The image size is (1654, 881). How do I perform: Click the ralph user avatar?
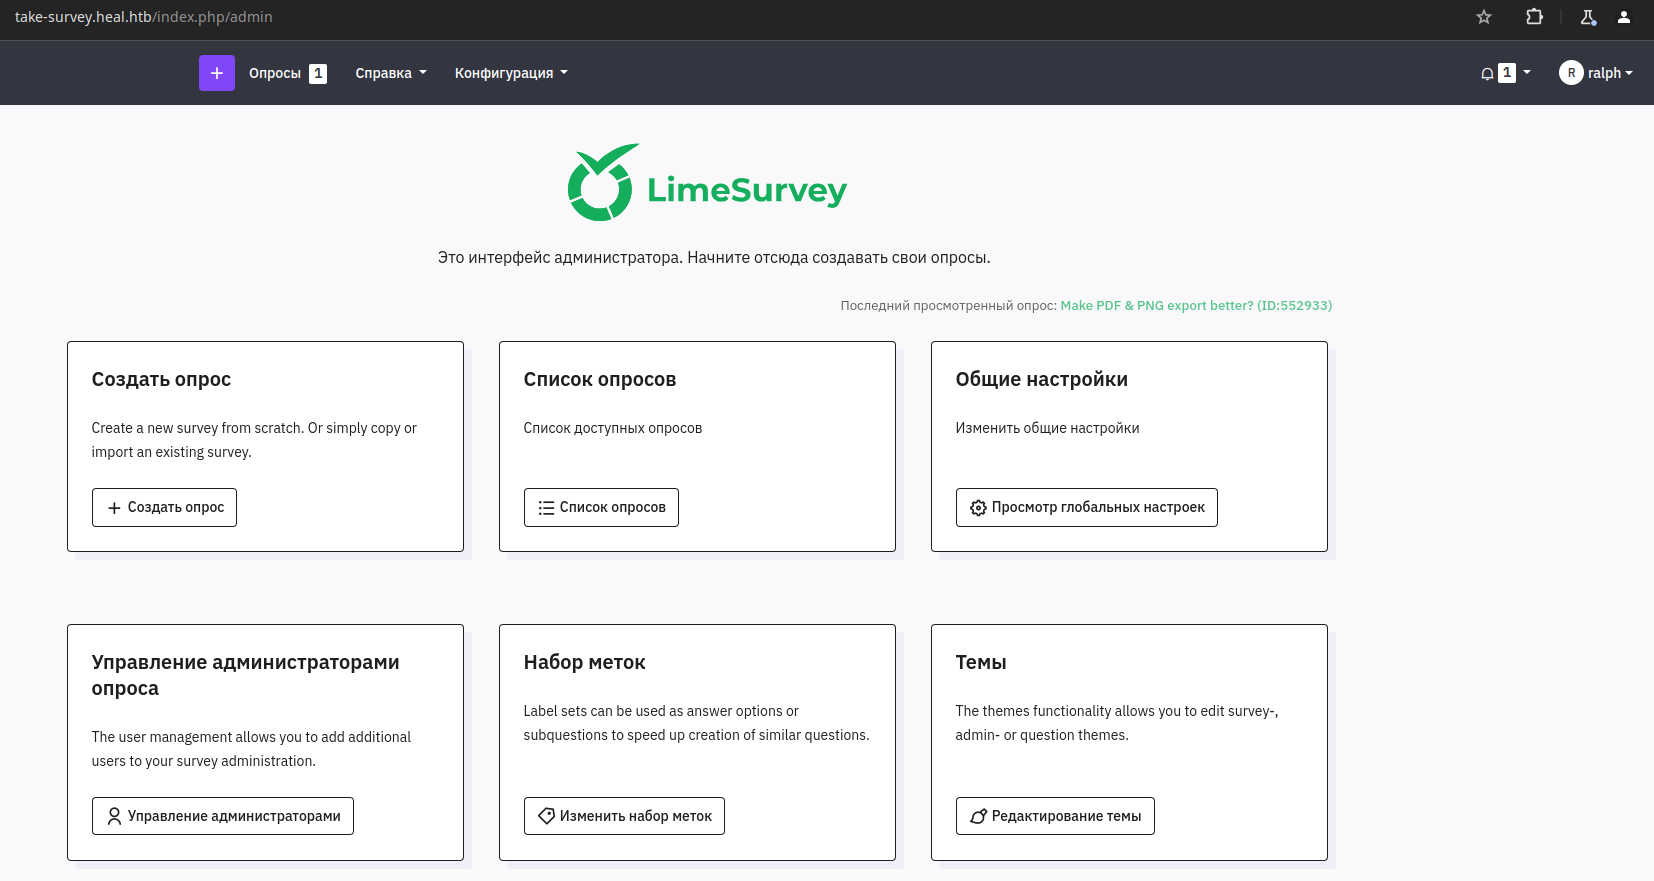(x=1571, y=73)
